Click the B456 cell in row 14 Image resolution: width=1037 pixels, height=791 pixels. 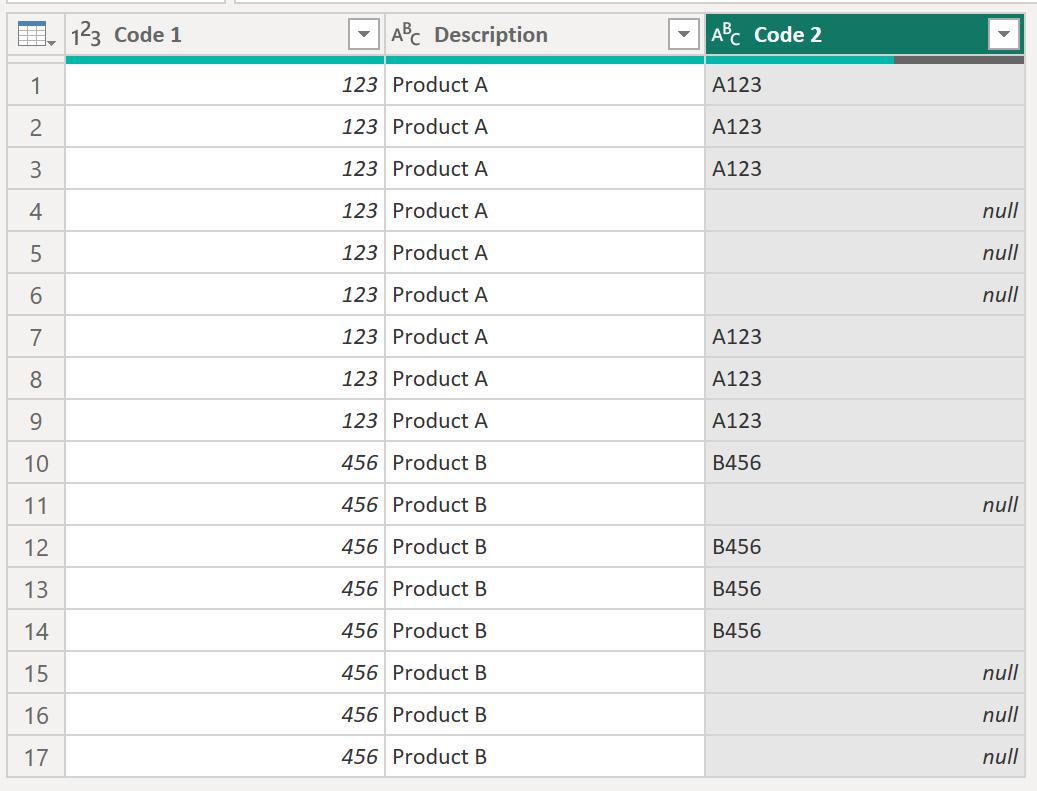[x=865, y=631]
